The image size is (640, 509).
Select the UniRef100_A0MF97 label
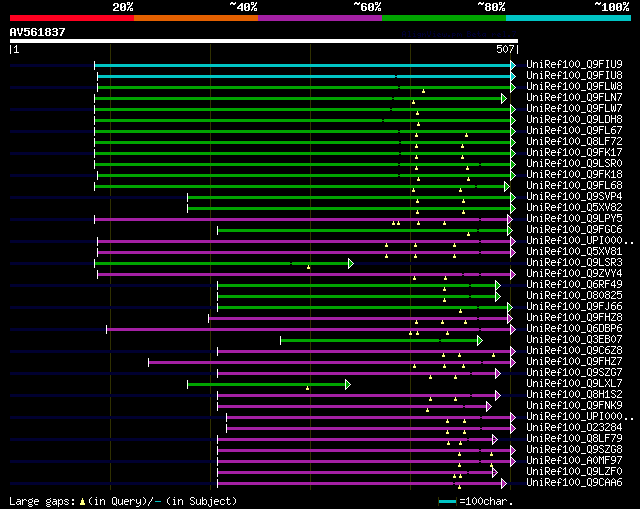point(574,461)
